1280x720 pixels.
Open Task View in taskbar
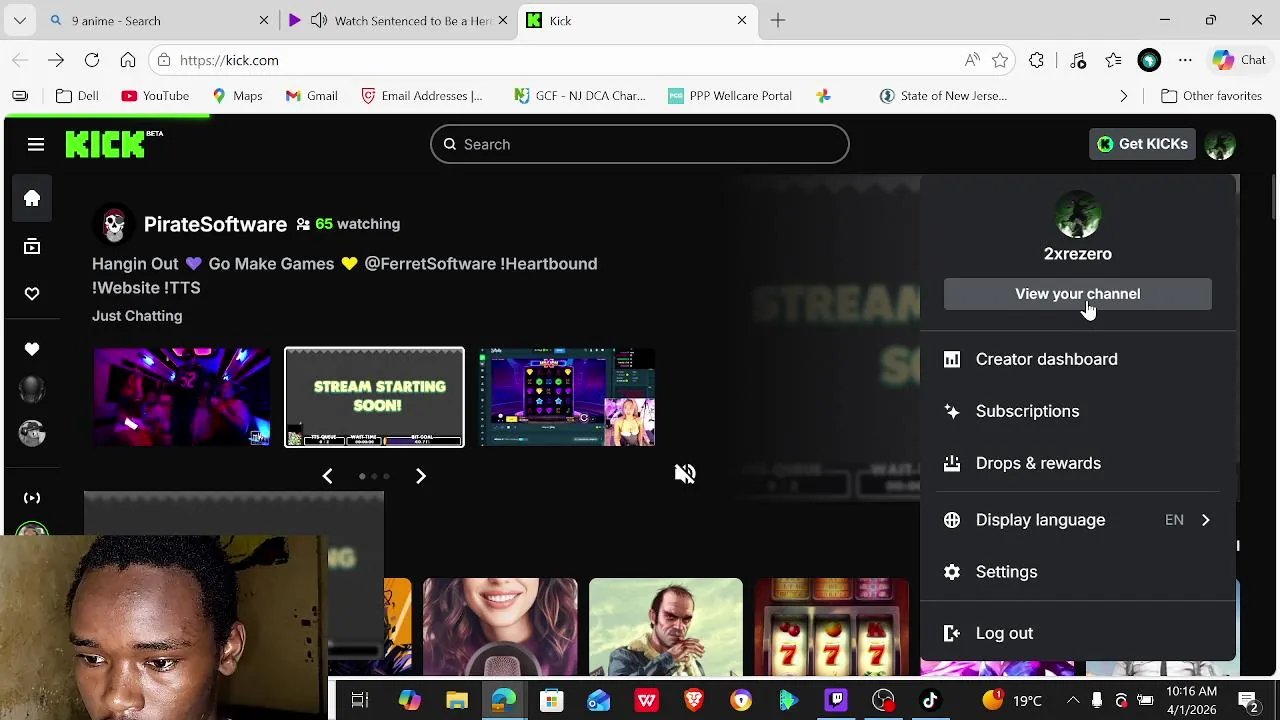(x=360, y=700)
